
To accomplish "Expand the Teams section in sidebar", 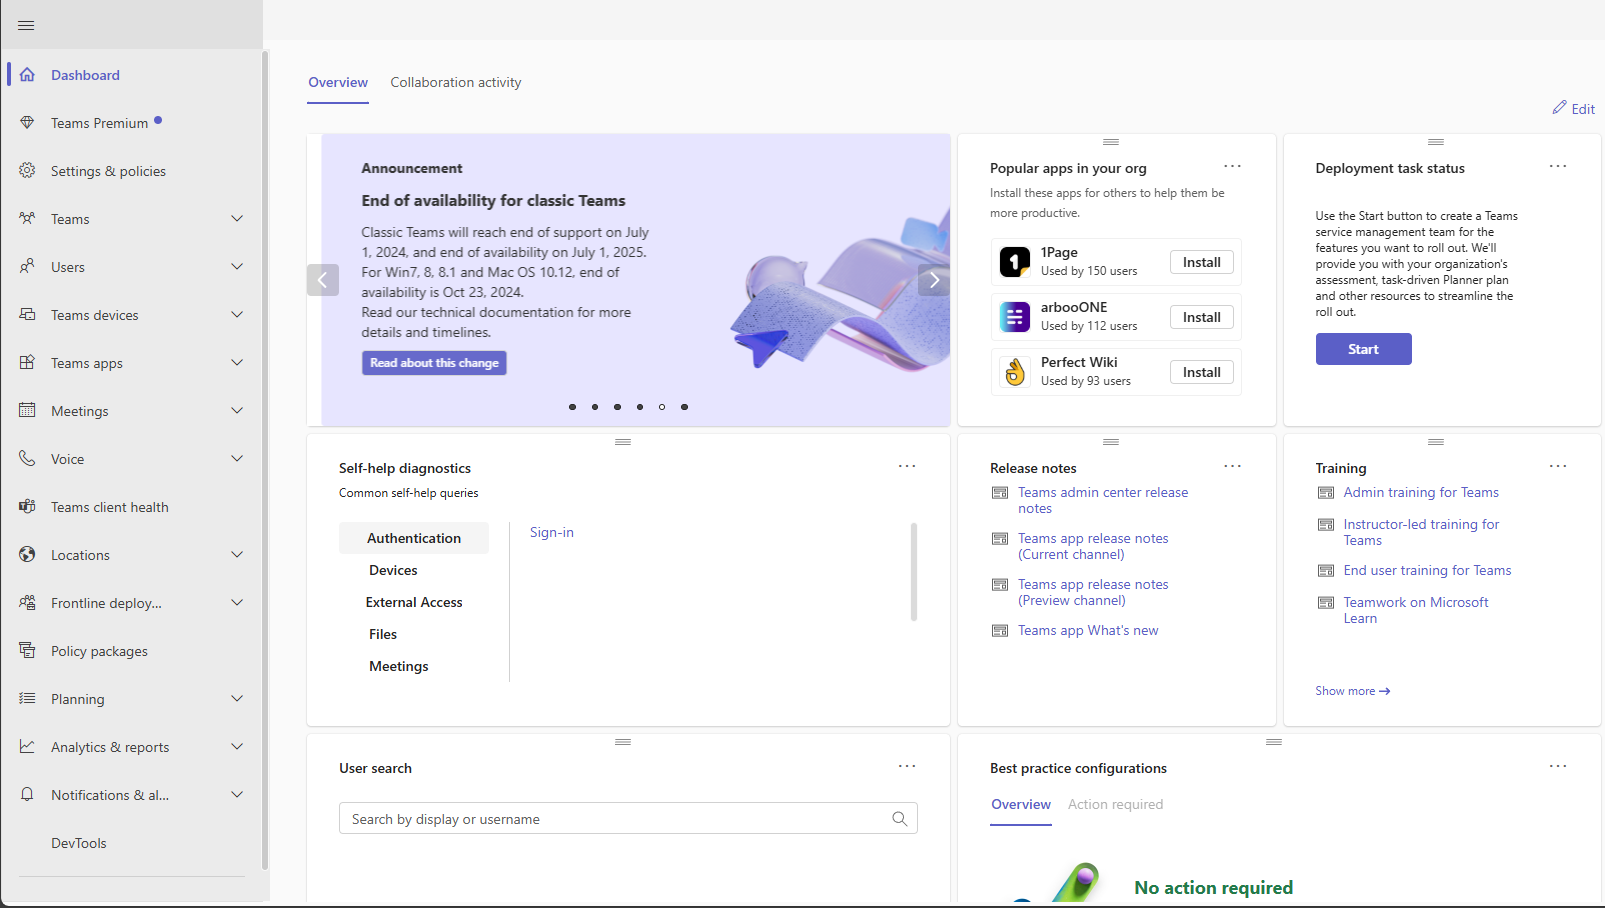I will [237, 219].
